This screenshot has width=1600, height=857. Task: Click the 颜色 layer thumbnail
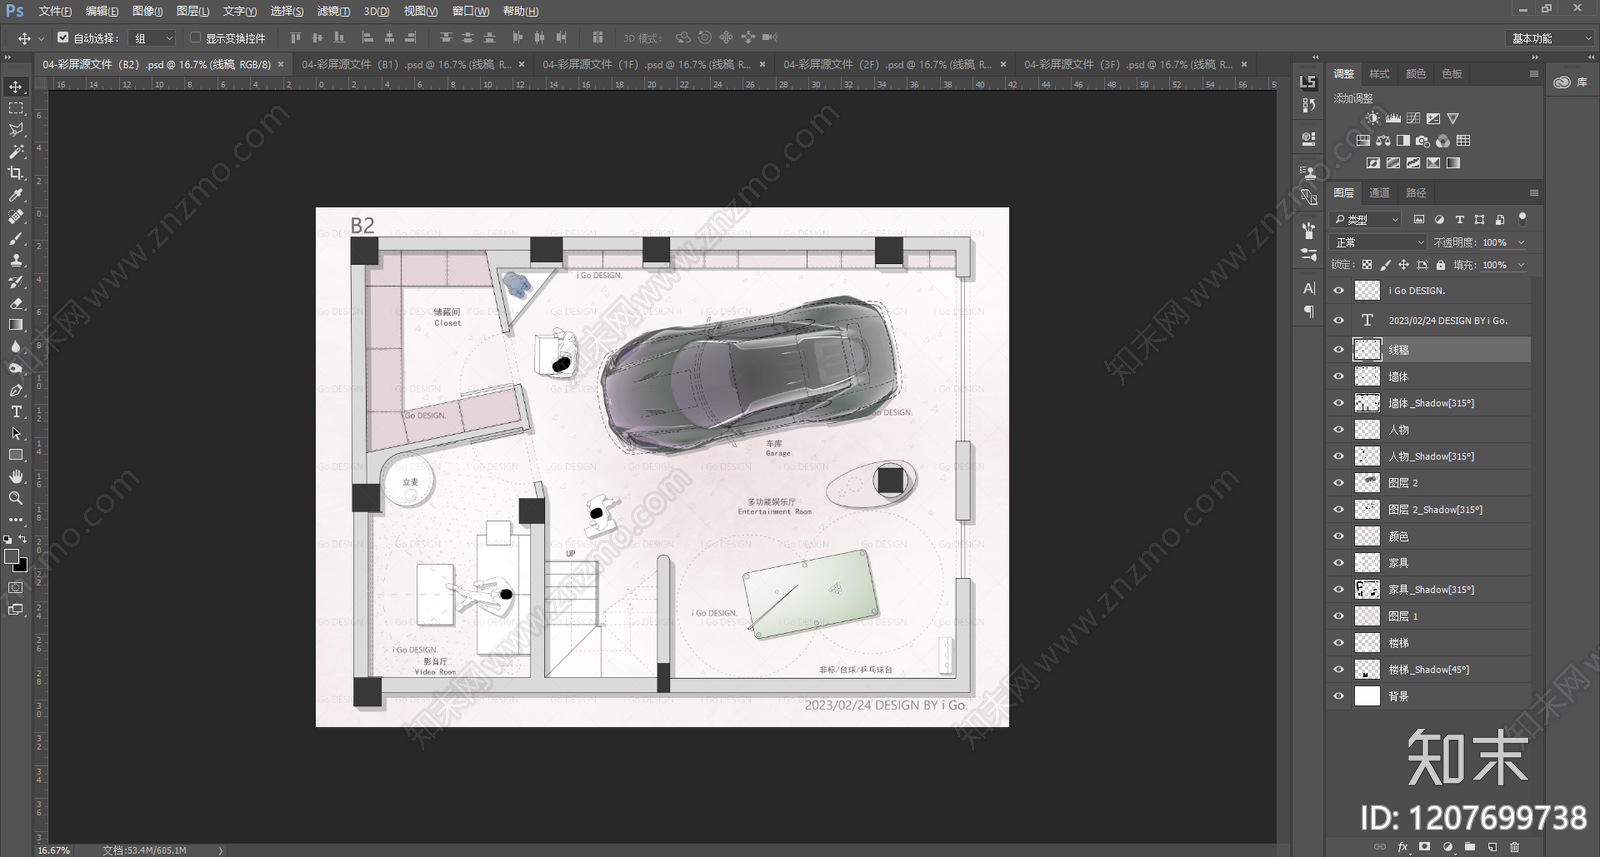pos(1367,536)
